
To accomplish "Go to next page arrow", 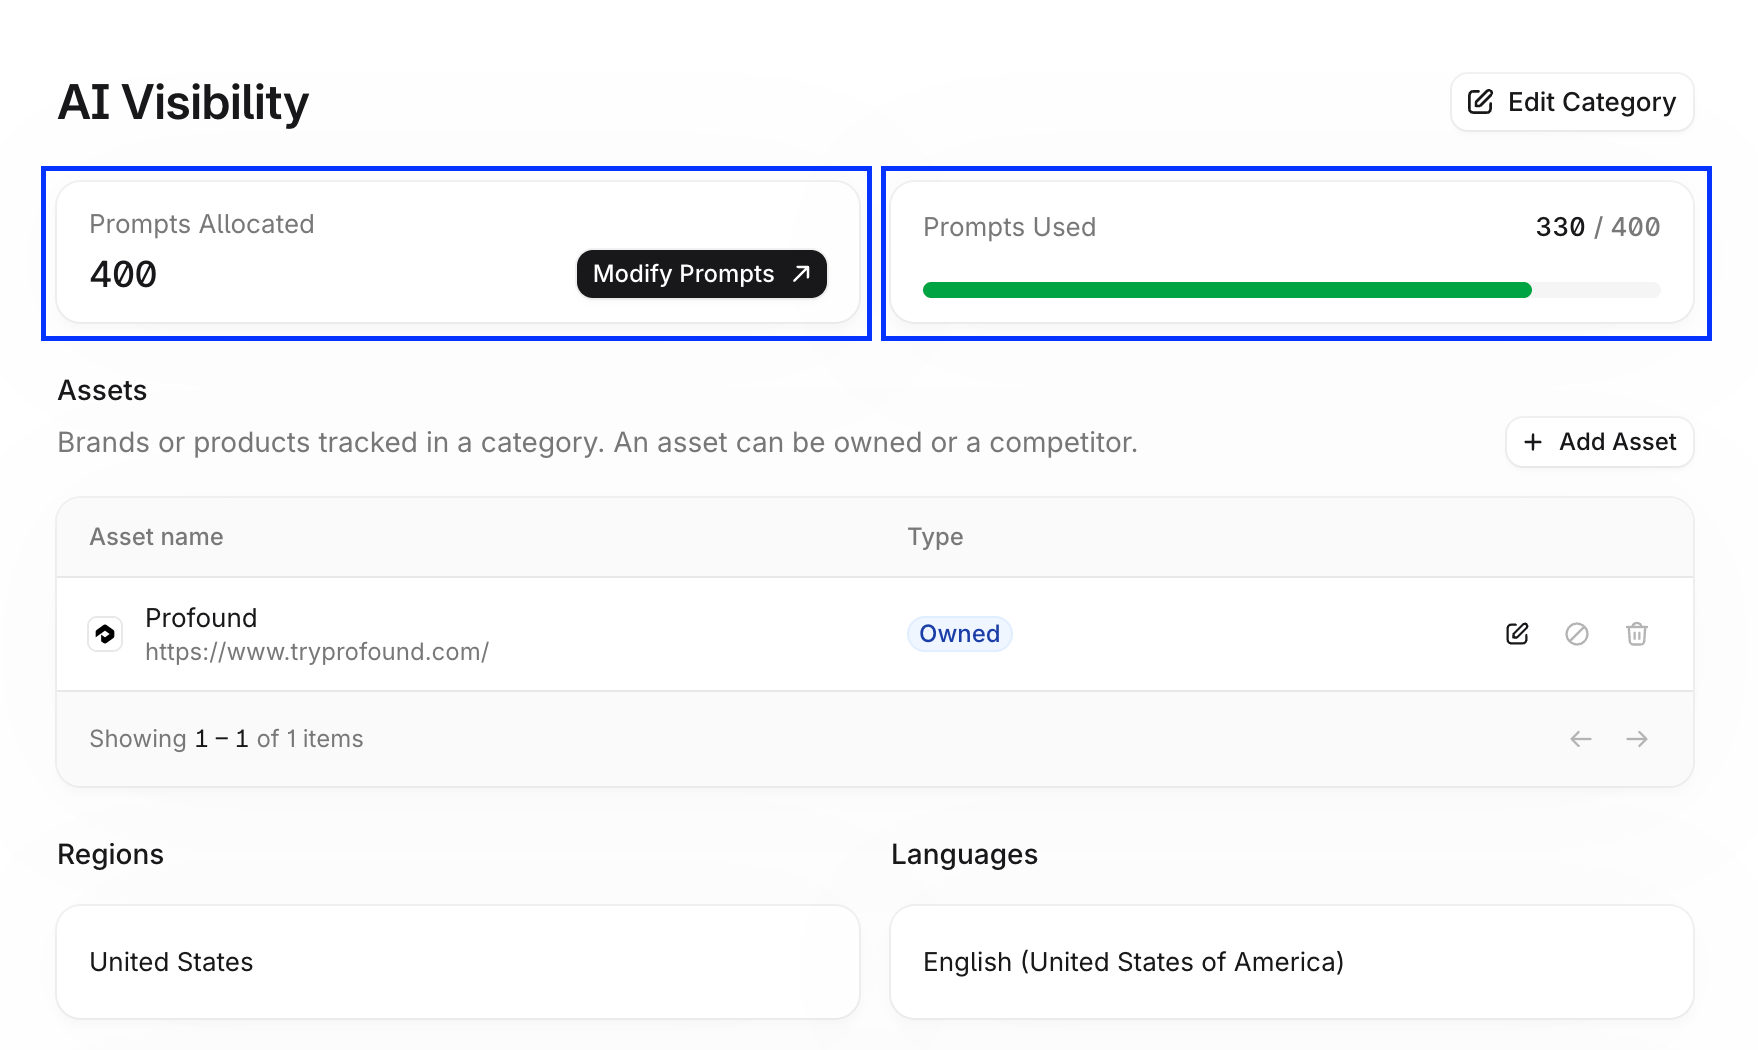I will (1637, 739).
